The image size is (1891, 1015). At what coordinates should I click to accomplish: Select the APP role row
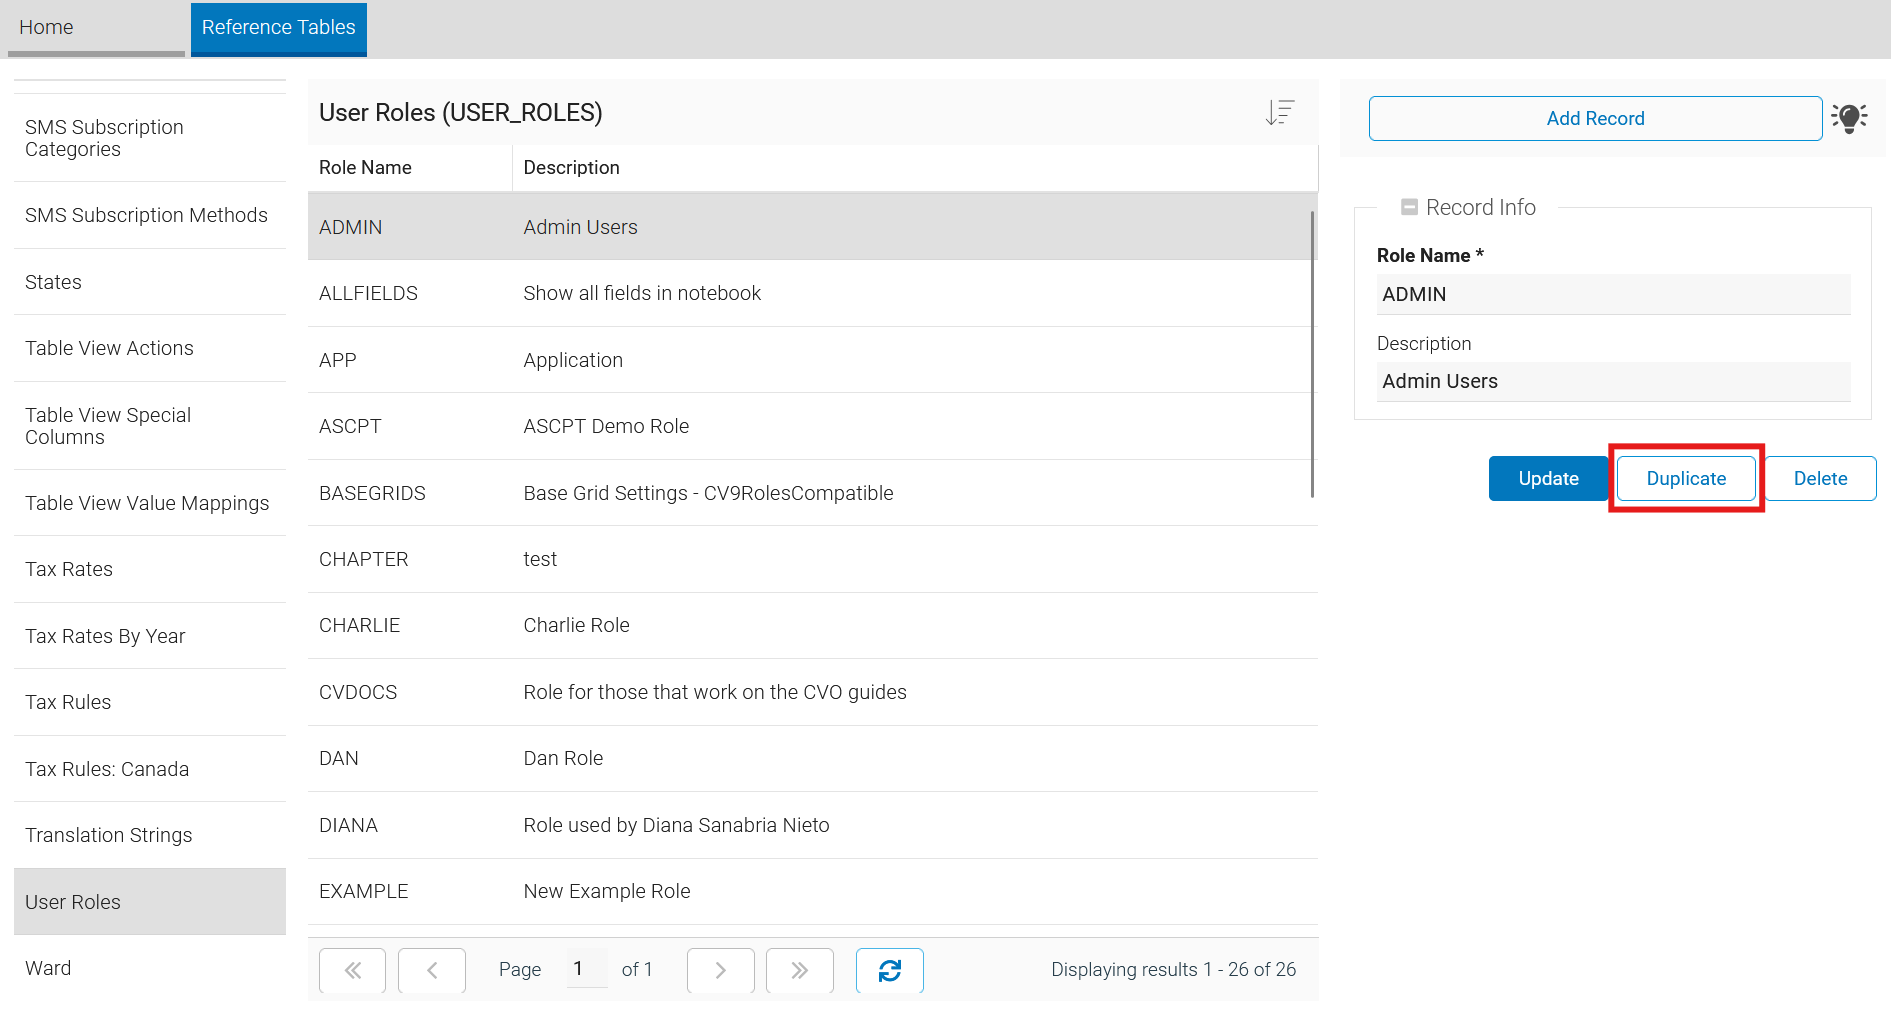point(813,360)
